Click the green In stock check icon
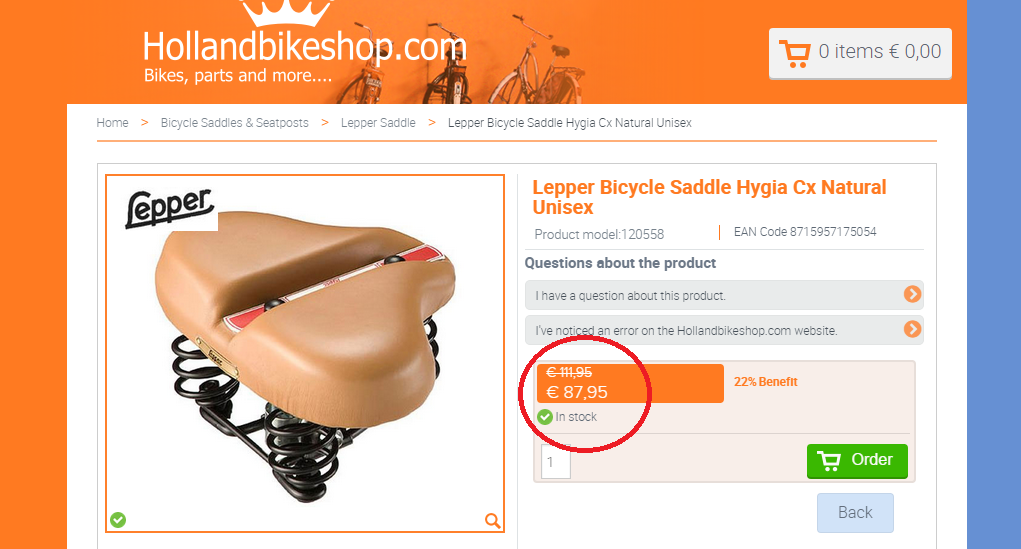The image size is (1021, 549). 545,417
